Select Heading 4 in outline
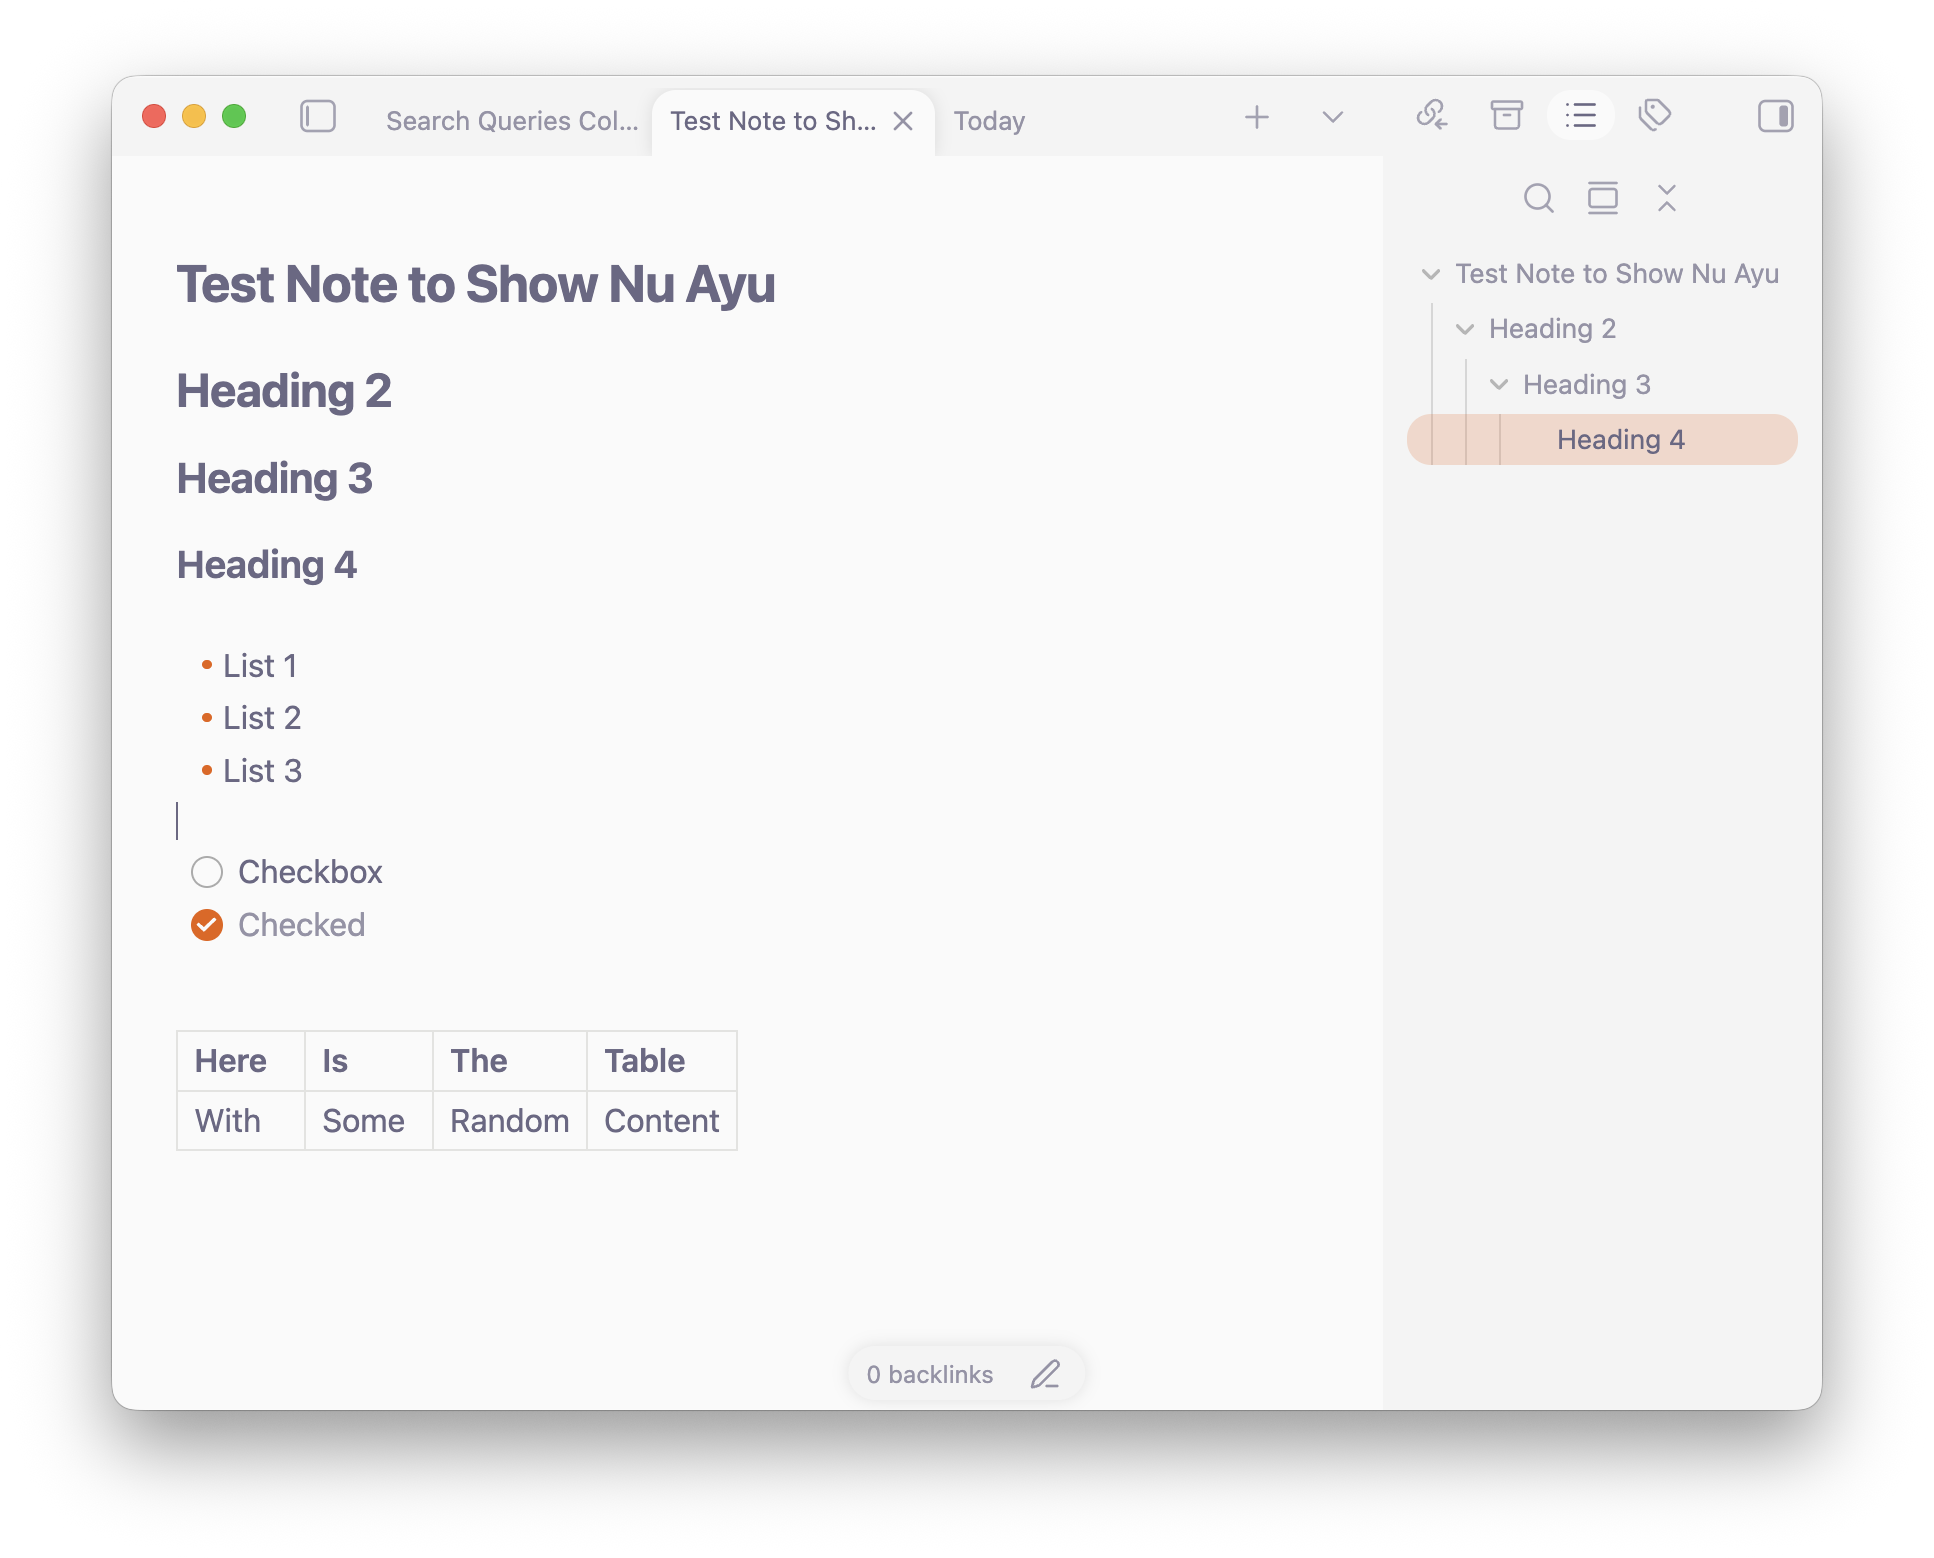 [1602, 440]
